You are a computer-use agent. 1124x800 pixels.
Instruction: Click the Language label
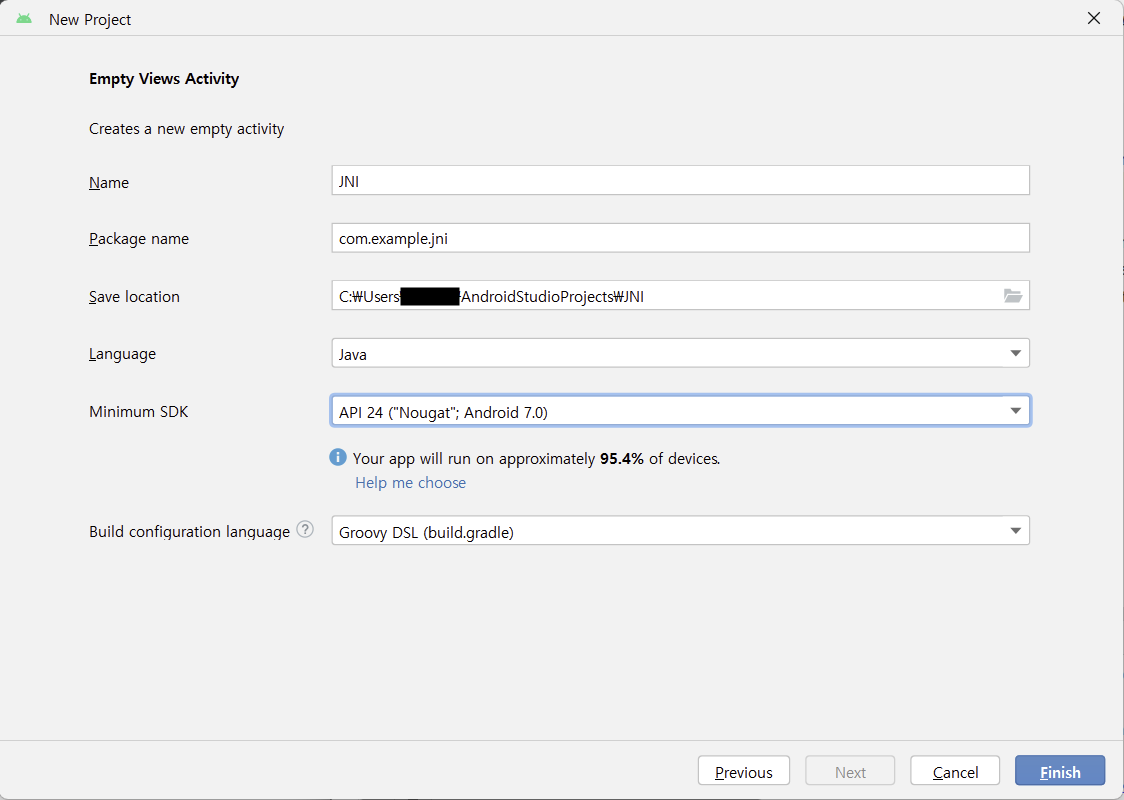122,354
